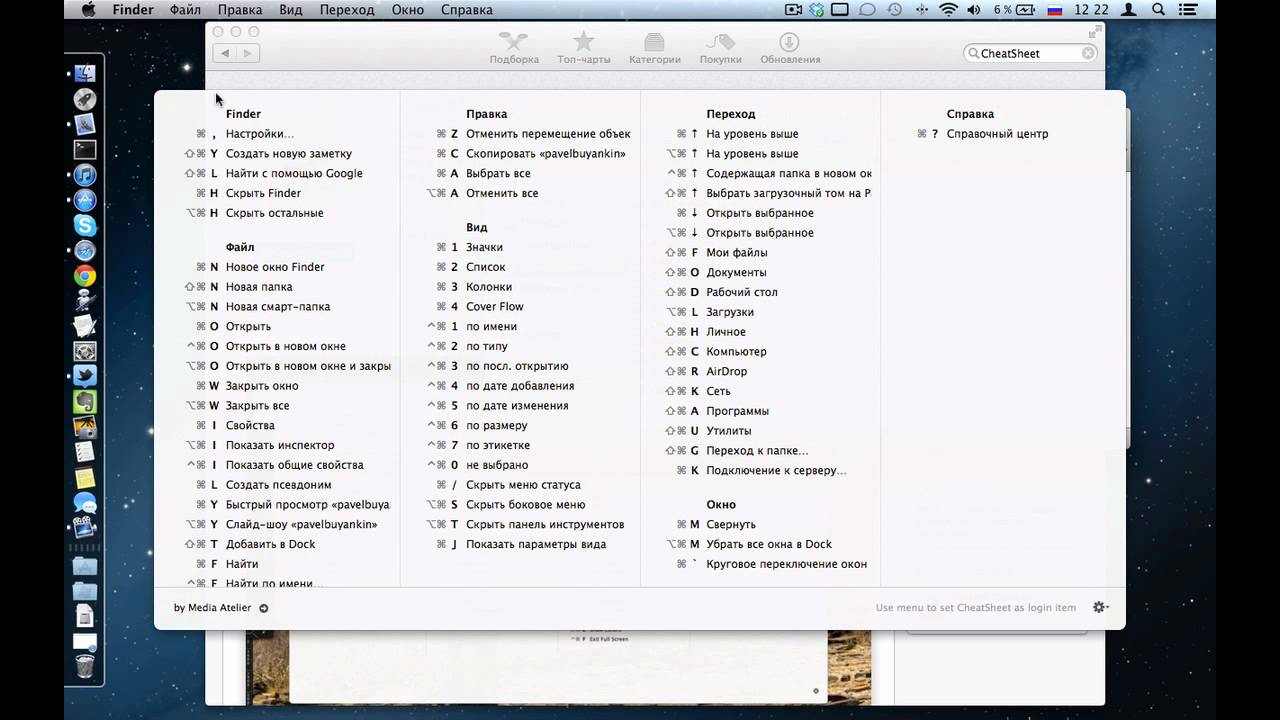Open the Twitter app in the Dock
Viewport: 1280px width, 720px height.
point(85,376)
